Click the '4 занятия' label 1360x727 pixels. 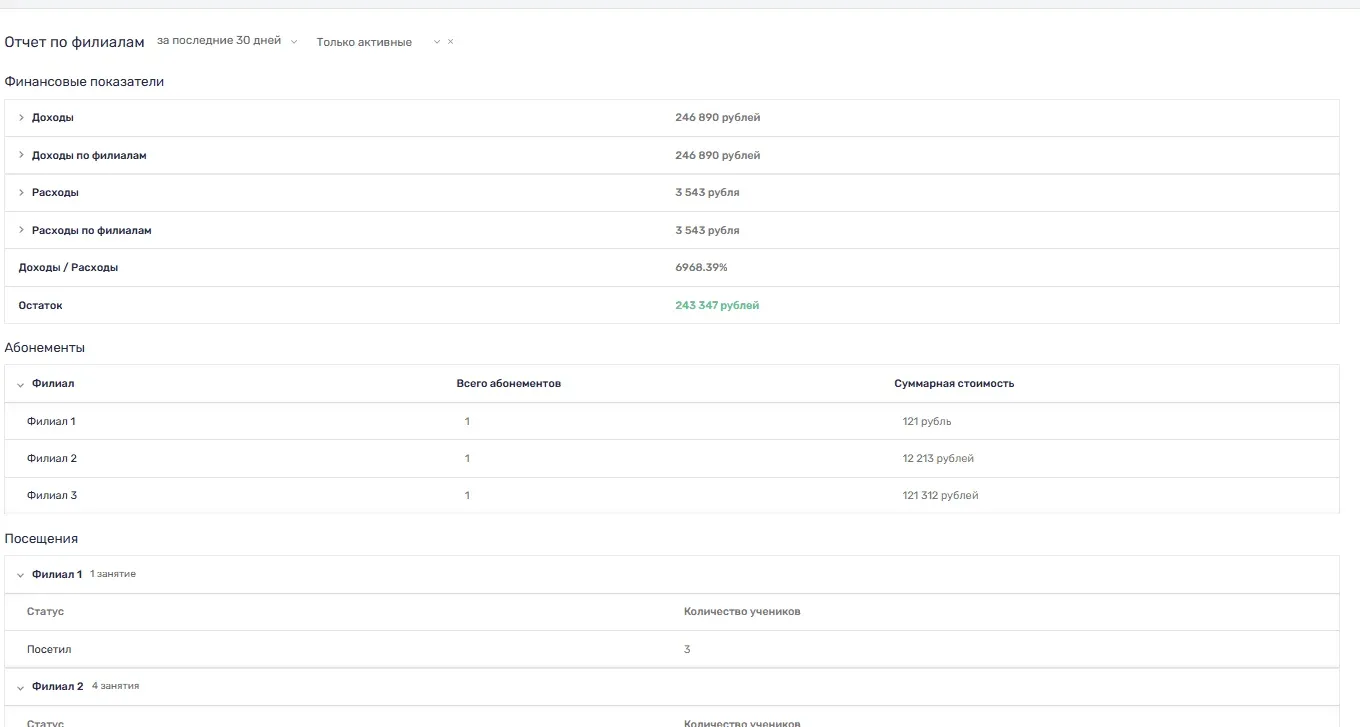click(116, 687)
